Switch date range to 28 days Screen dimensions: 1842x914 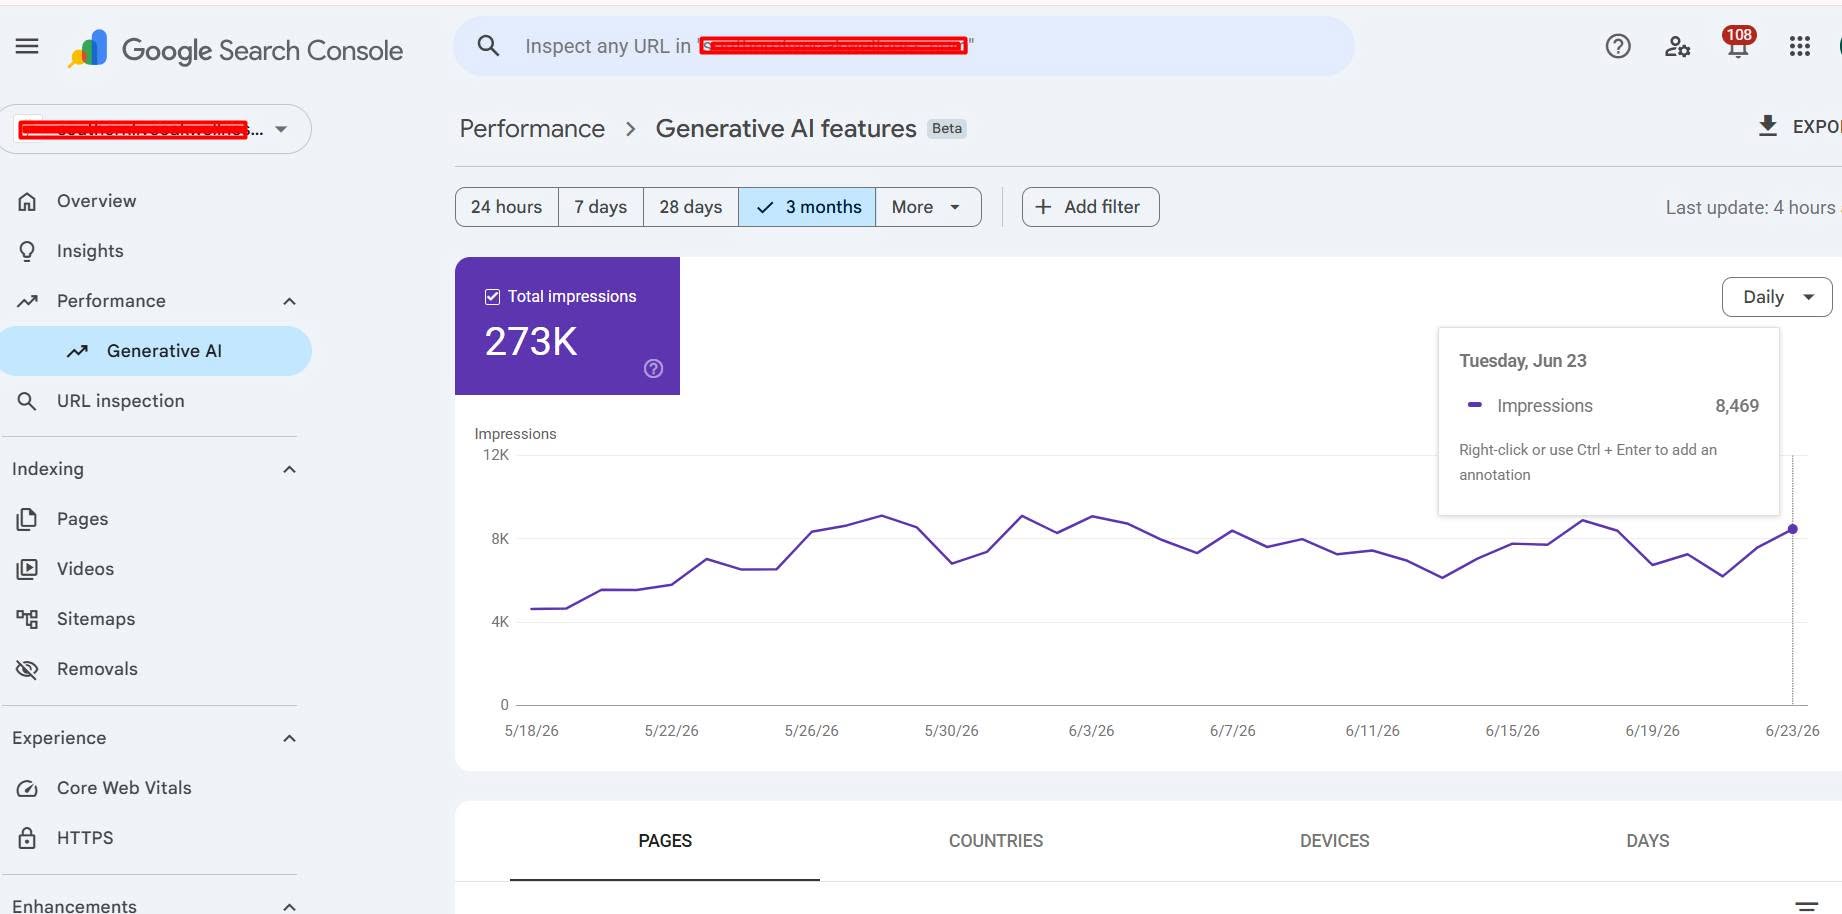click(690, 207)
